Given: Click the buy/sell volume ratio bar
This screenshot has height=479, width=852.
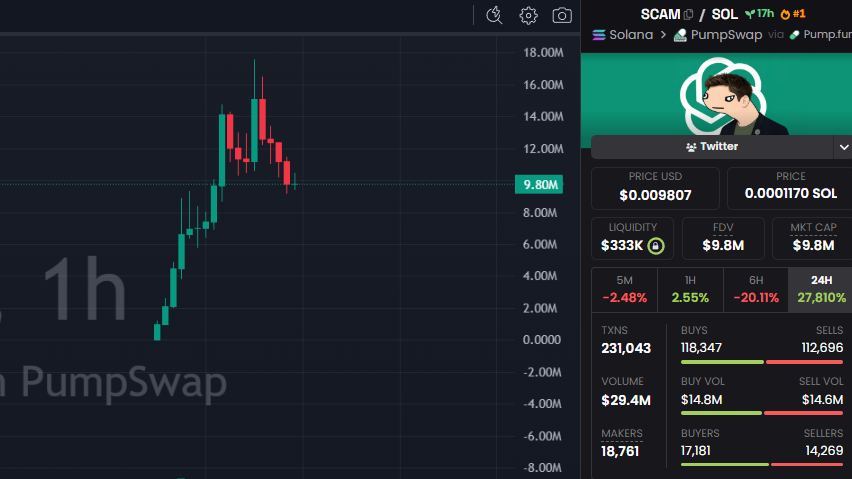Looking at the screenshot, I should (x=762, y=413).
